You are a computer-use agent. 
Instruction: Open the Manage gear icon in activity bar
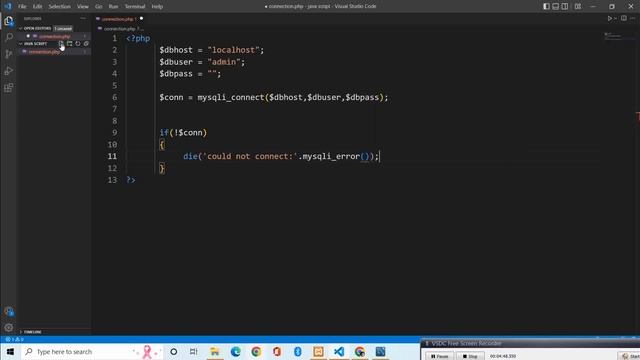tap(9, 327)
